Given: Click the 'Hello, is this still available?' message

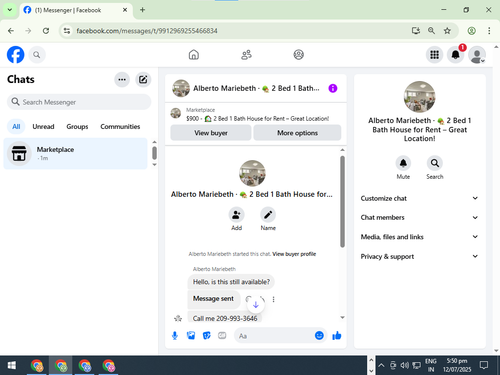Looking at the screenshot, I should tap(231, 282).
